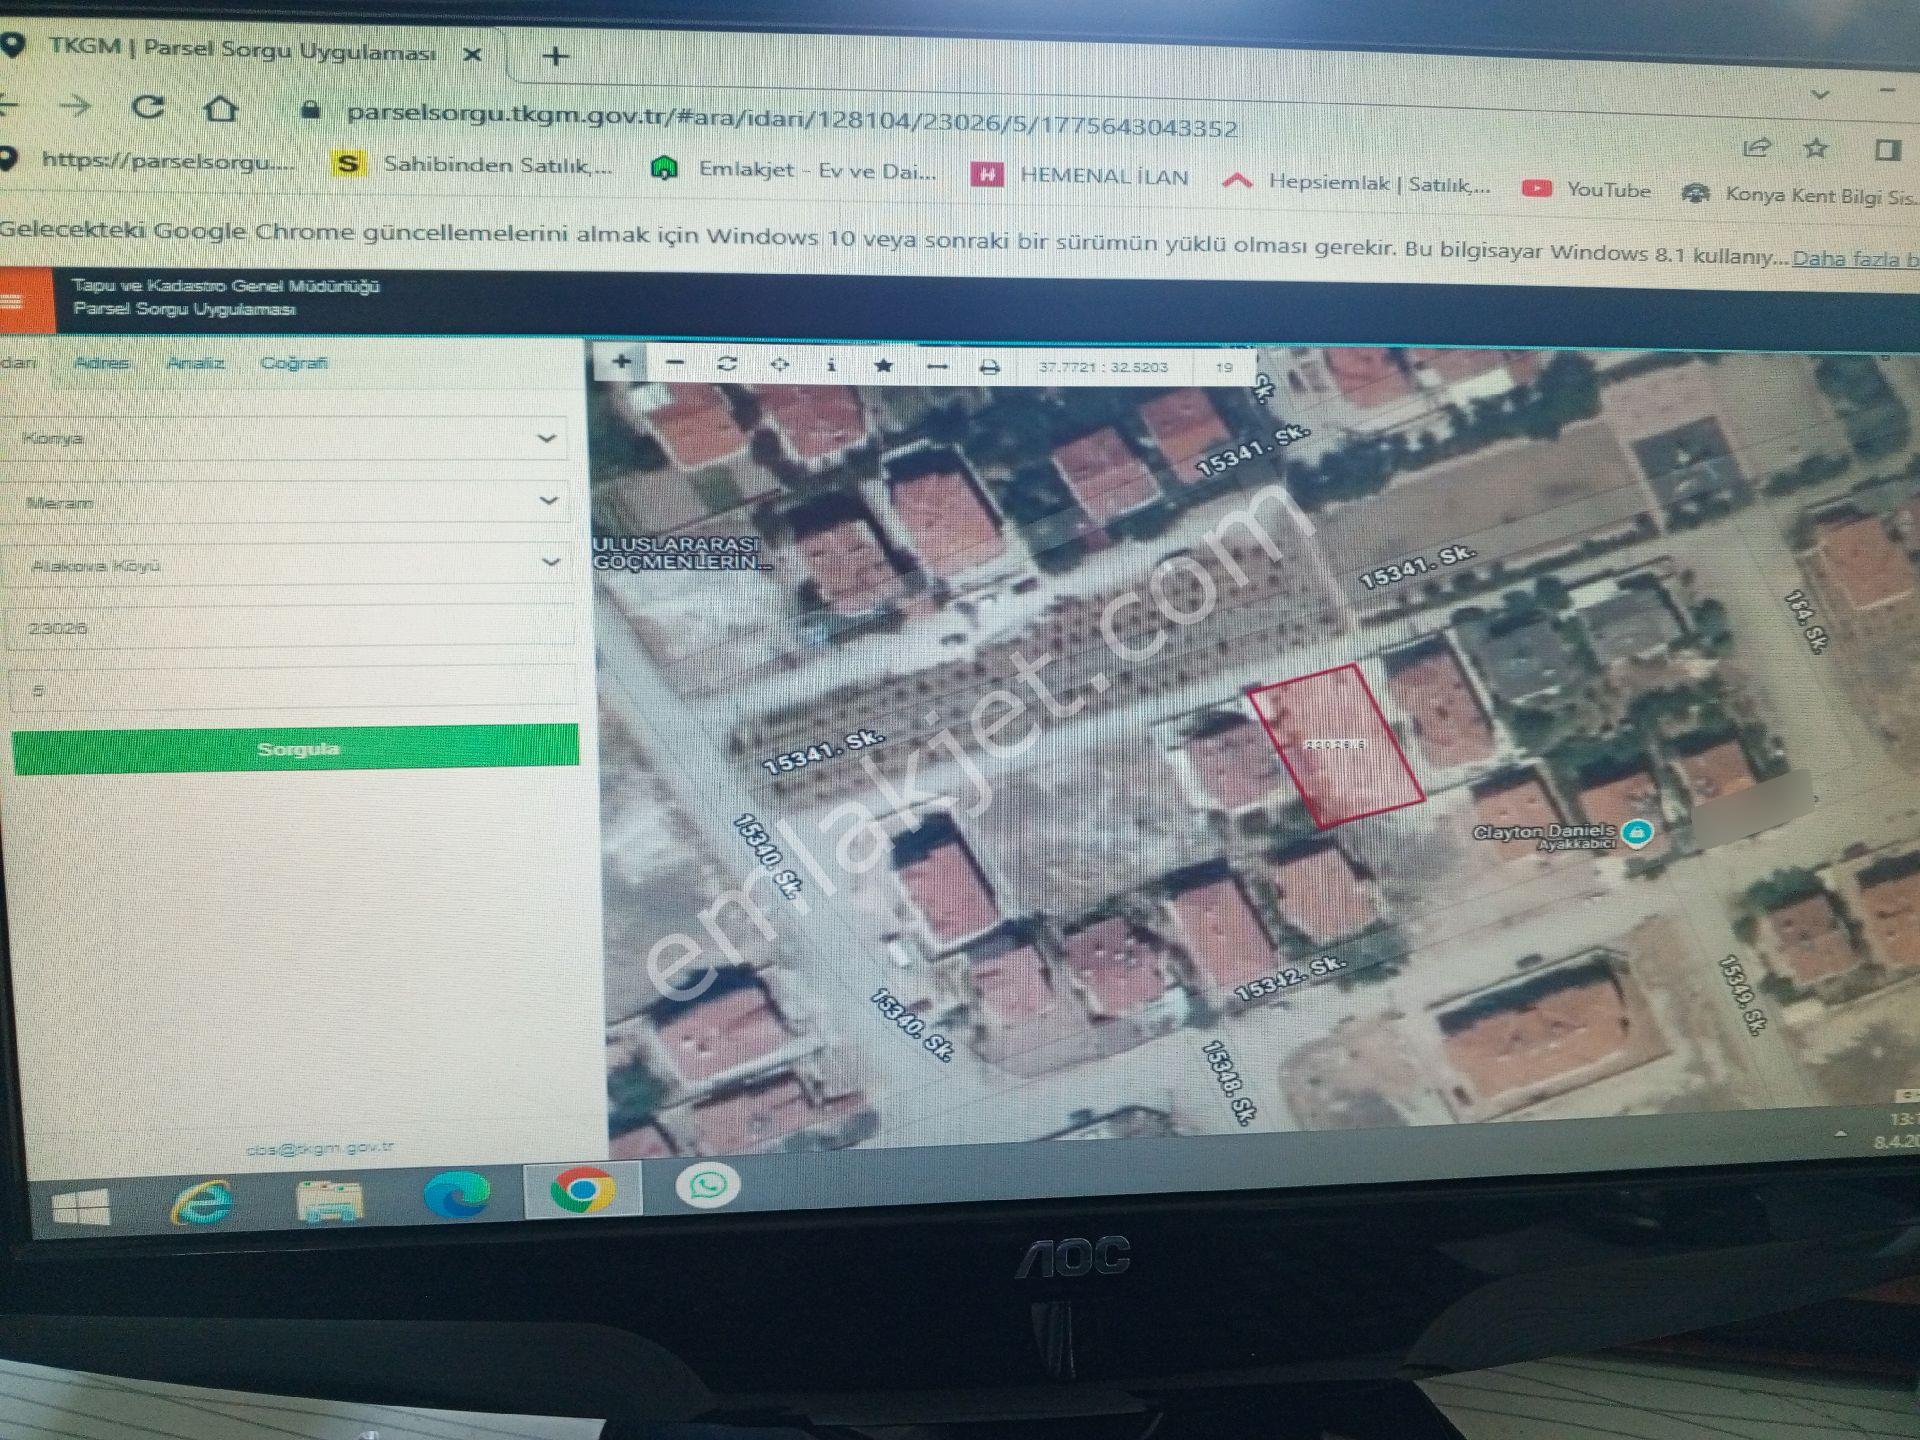
Task: Switch to the İdari tab
Action: pos(17,361)
